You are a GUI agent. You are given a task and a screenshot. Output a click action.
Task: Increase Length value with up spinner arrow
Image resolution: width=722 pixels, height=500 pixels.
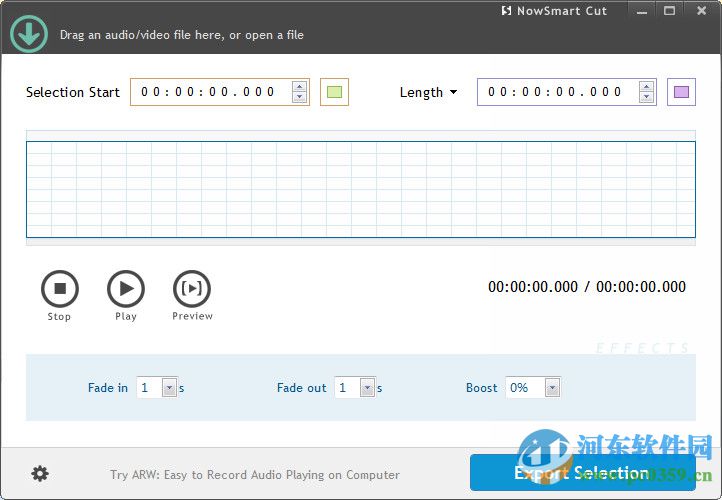coord(646,87)
